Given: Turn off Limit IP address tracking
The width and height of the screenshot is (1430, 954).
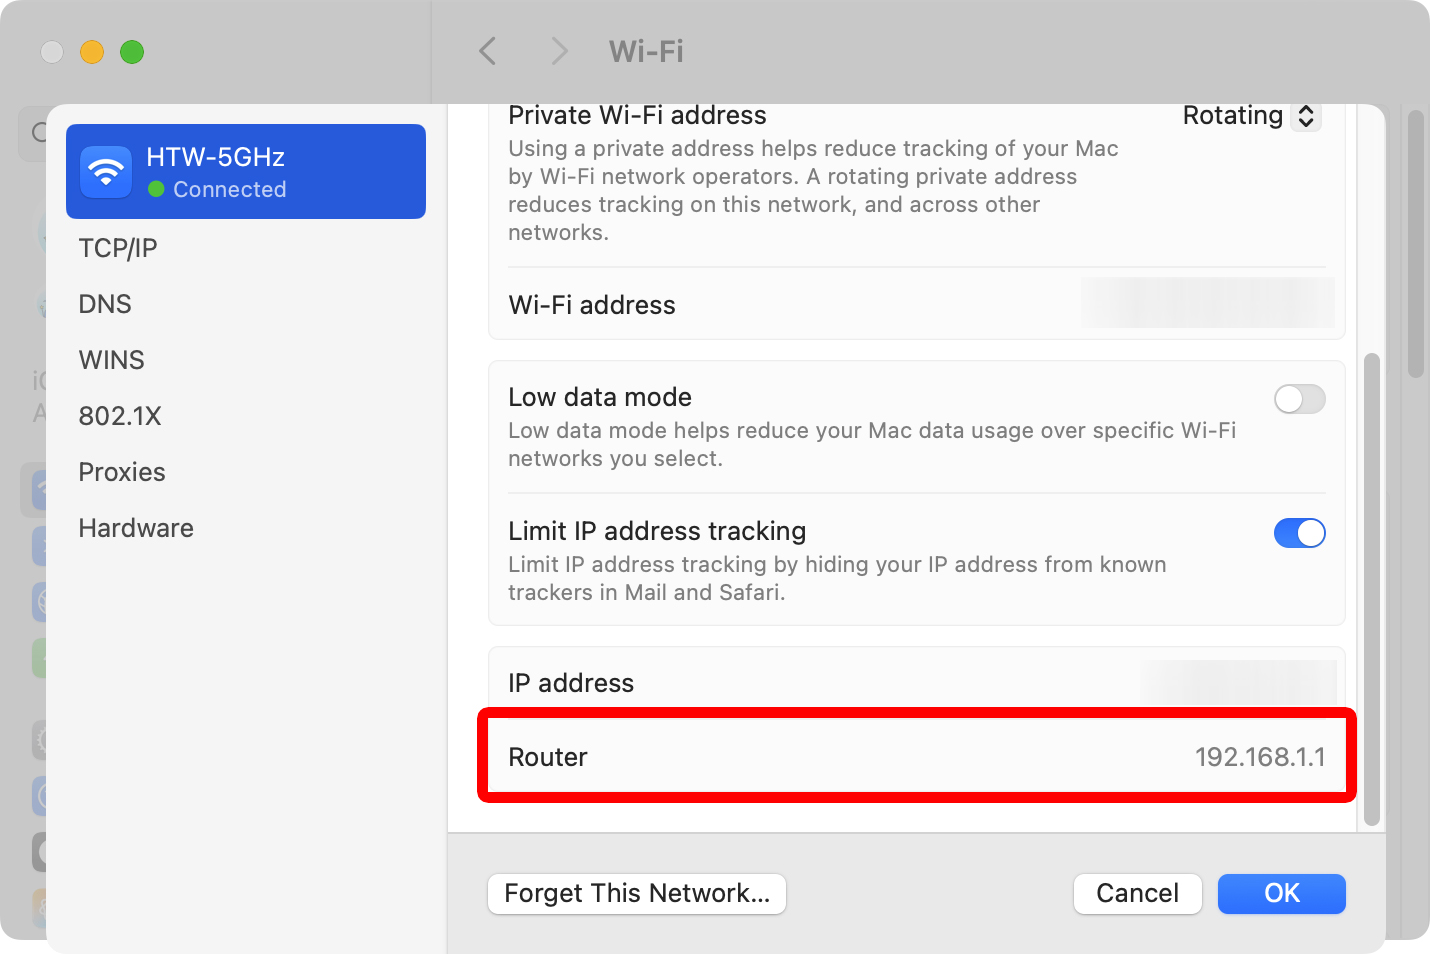Looking at the screenshot, I should [x=1299, y=533].
